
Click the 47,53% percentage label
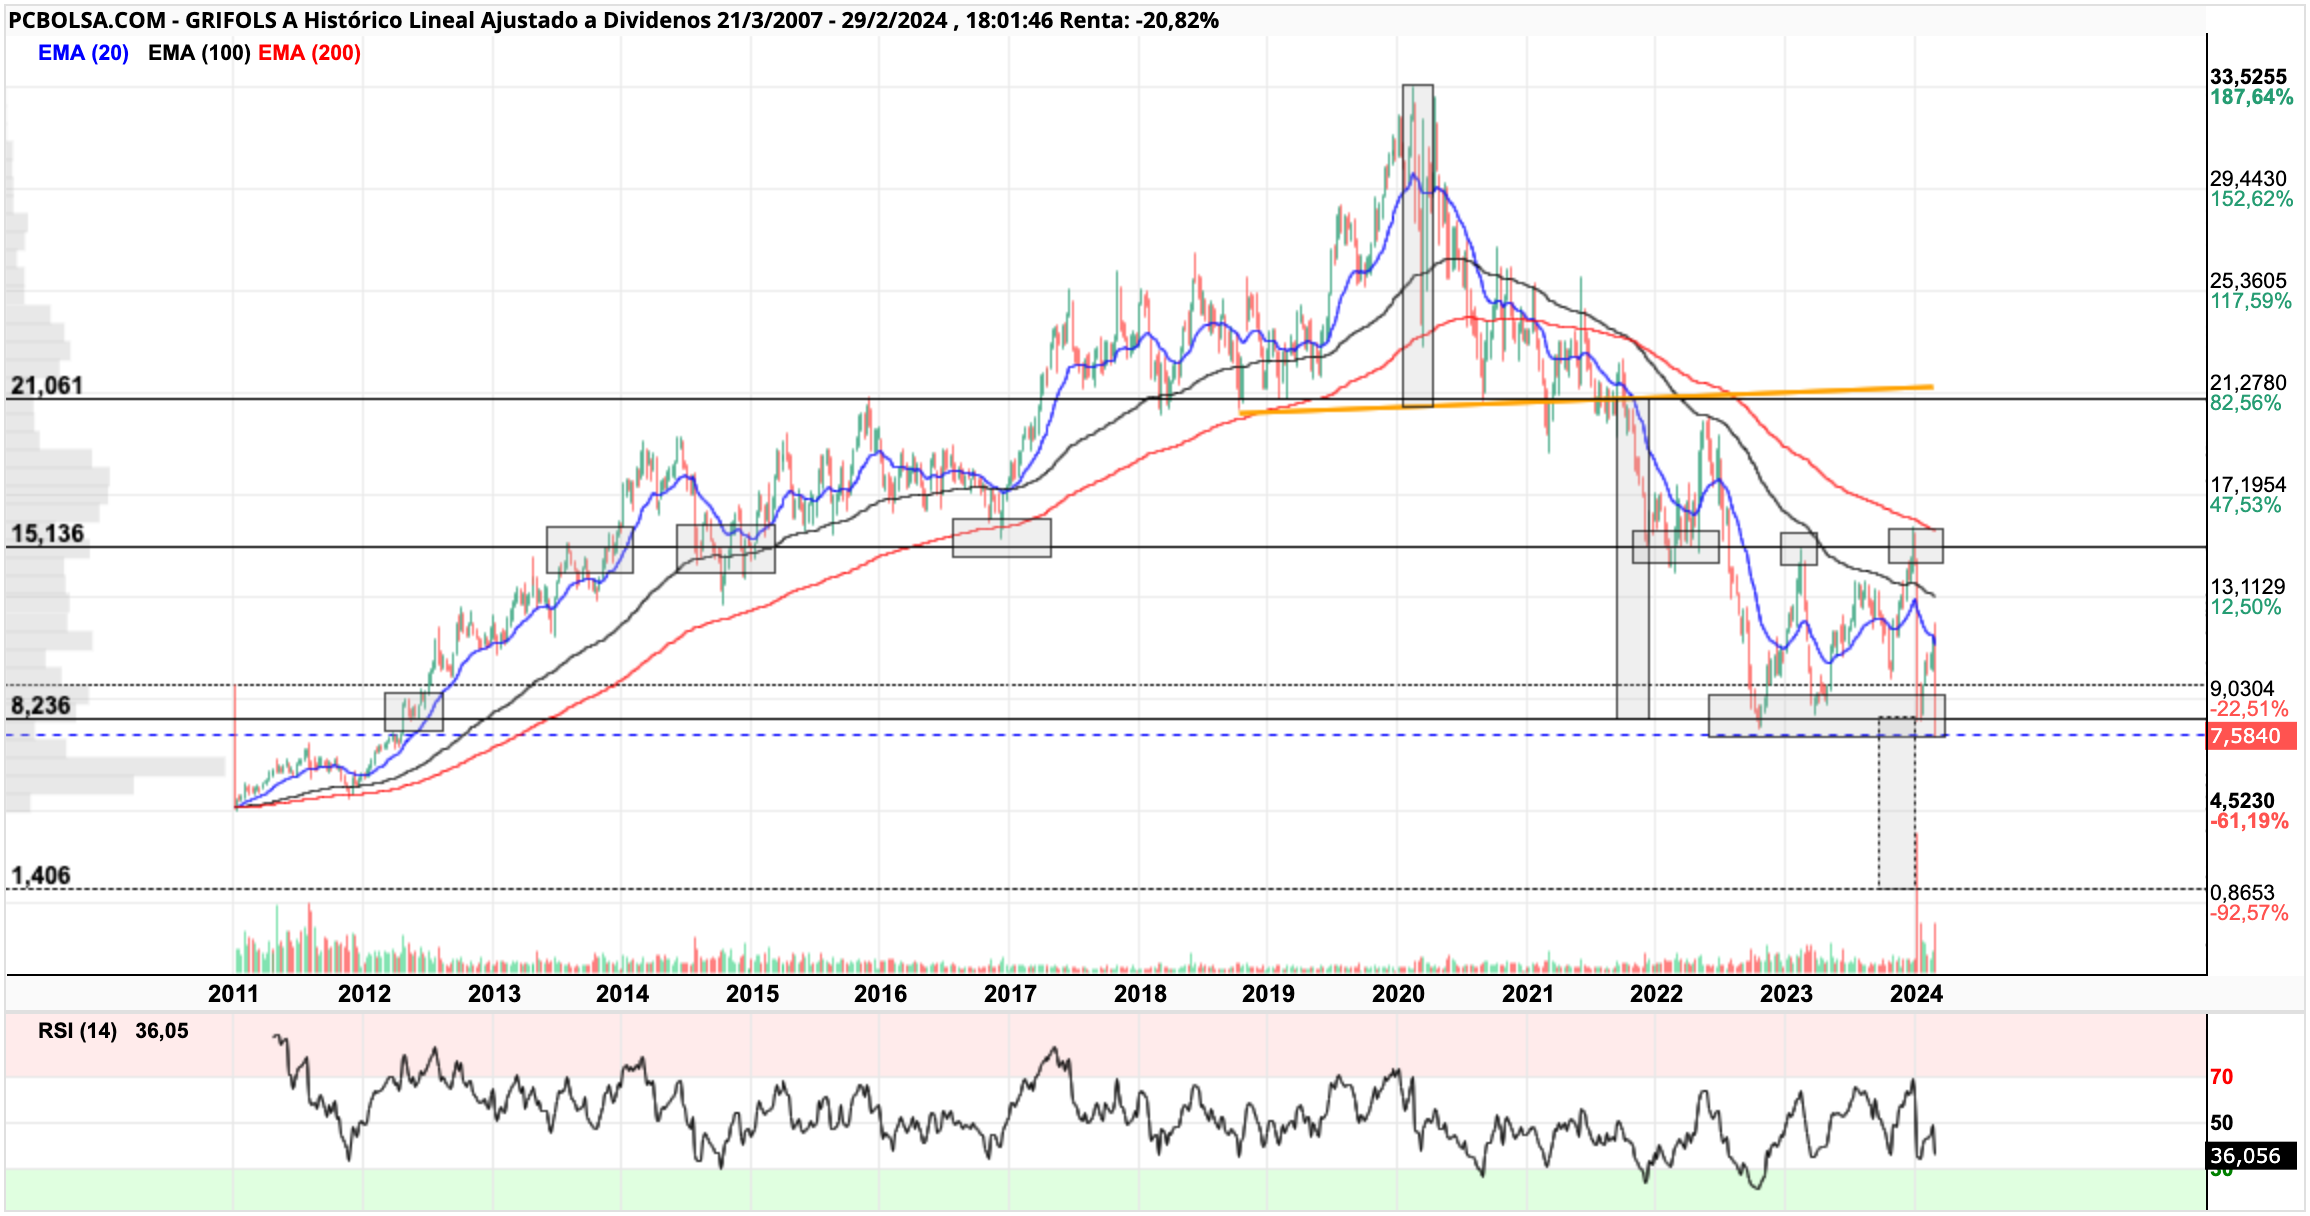pos(2246,505)
